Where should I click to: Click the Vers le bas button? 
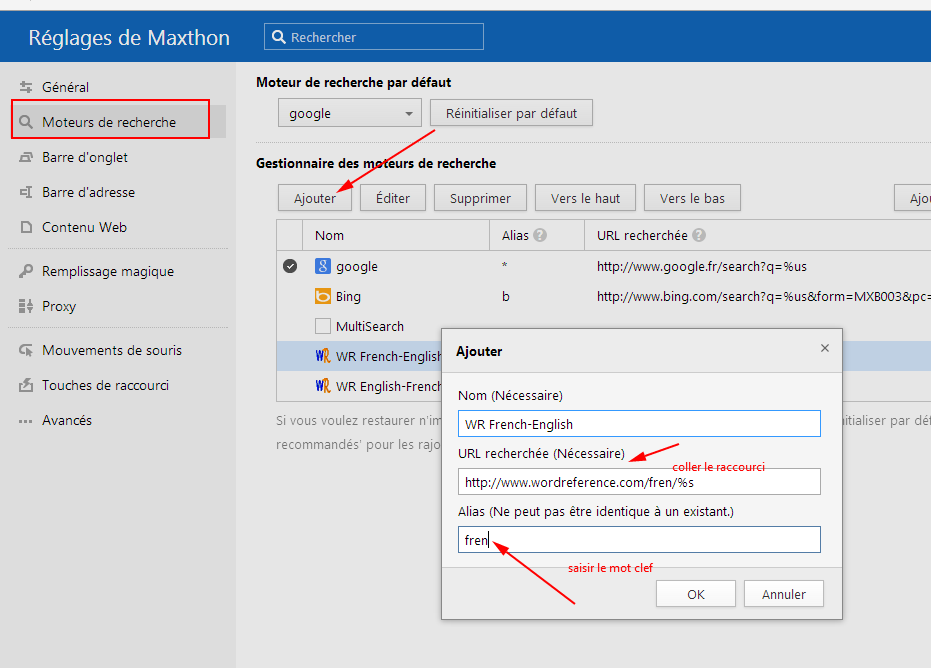coord(692,198)
